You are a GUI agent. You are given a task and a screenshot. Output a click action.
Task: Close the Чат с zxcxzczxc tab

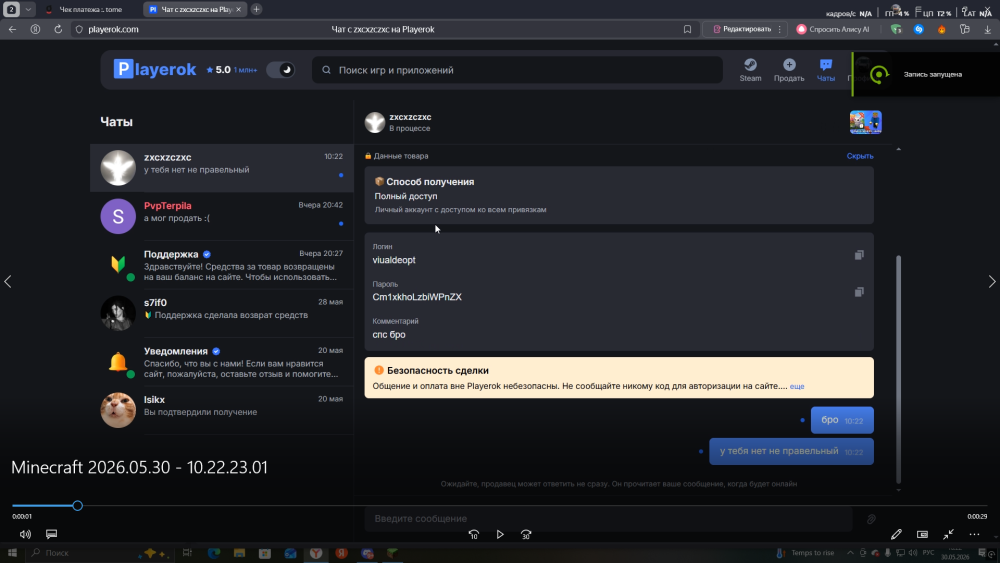coord(239,10)
